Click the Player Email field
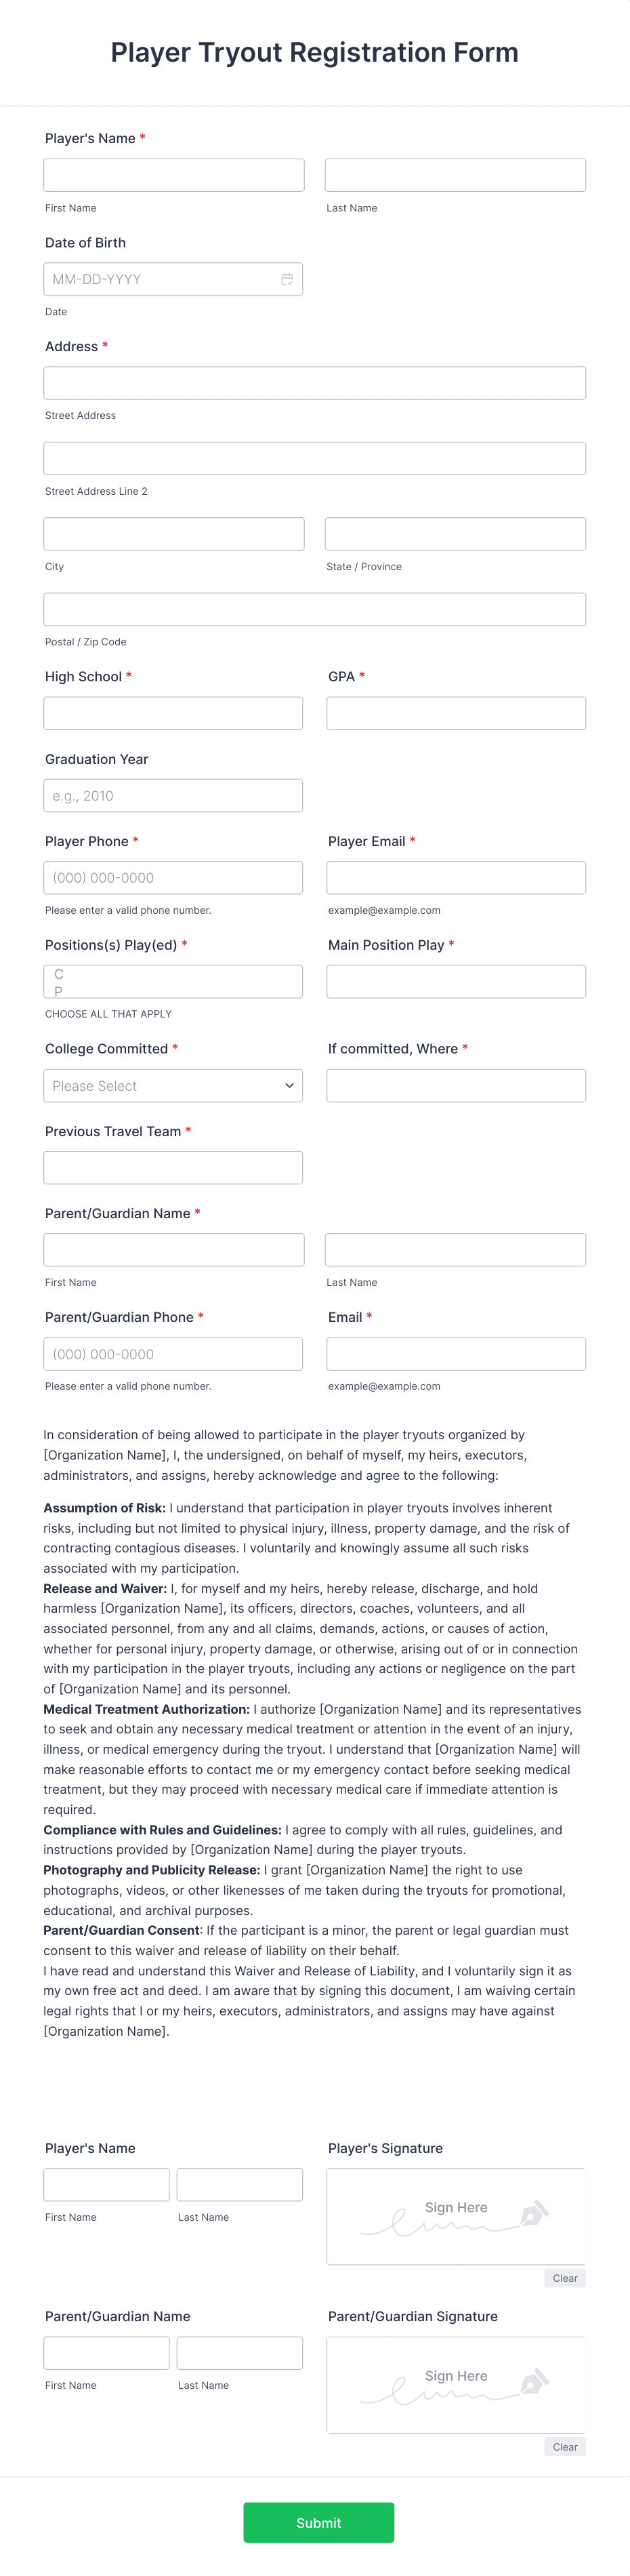This screenshot has width=630, height=2576. [455, 877]
